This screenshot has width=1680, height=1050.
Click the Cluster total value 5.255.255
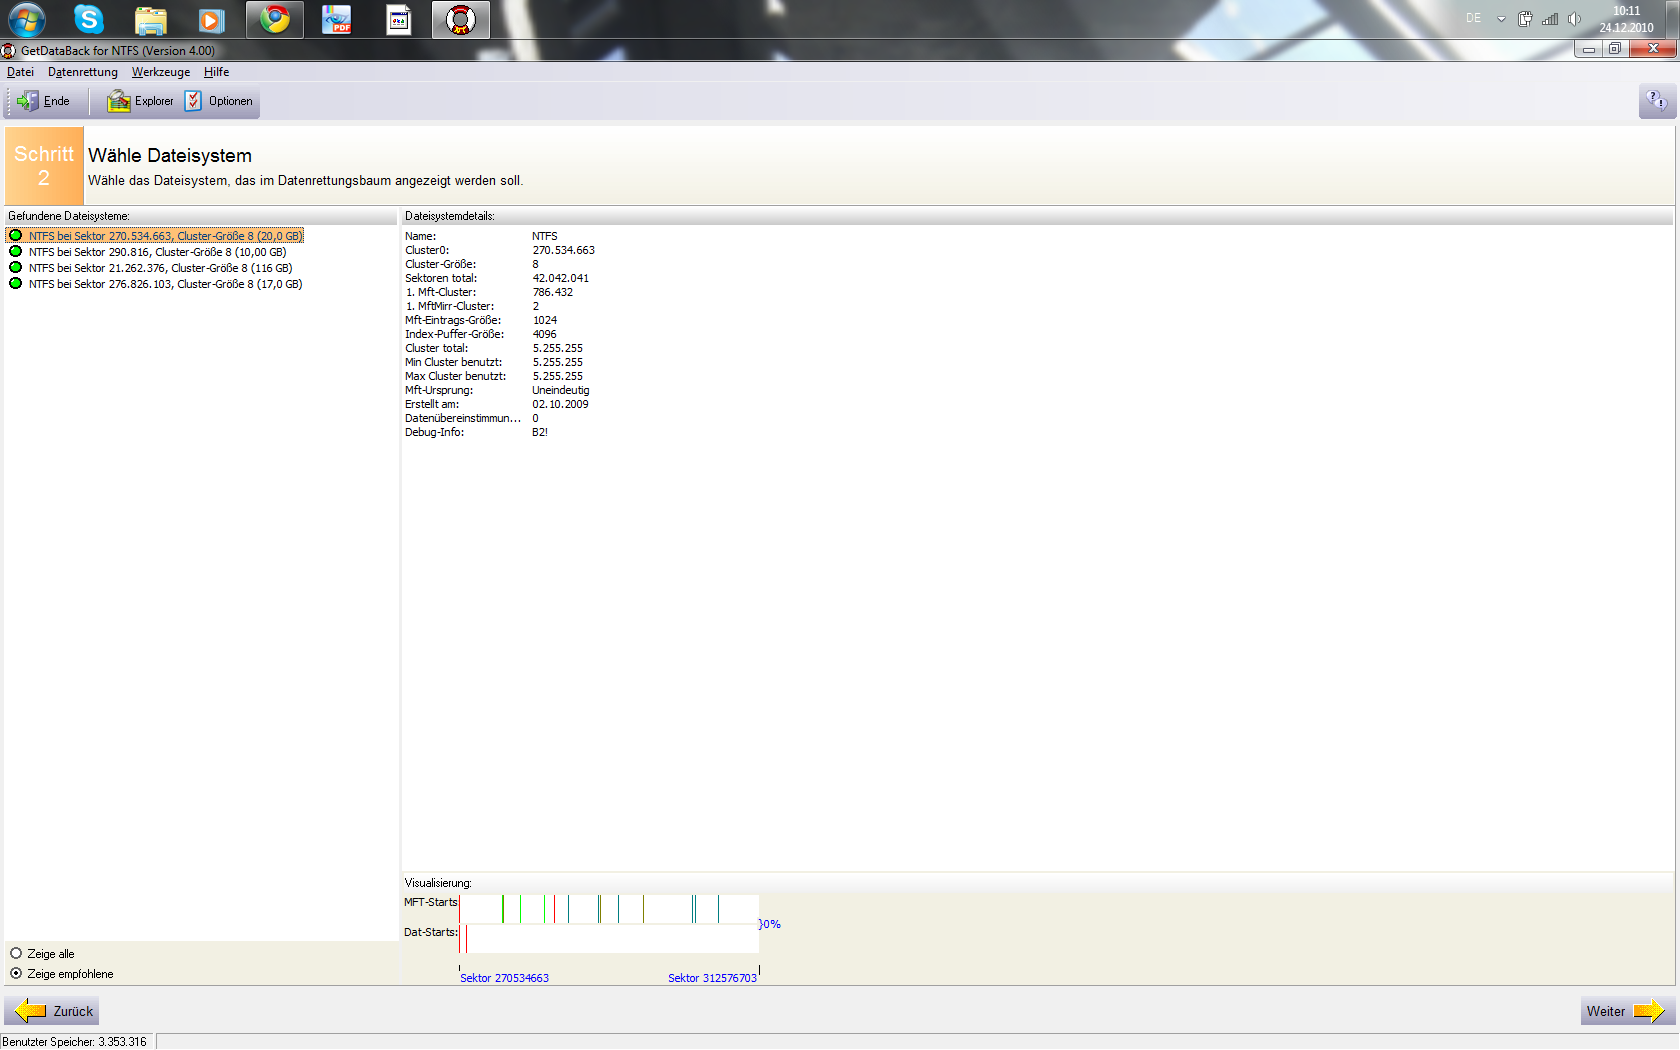coord(557,348)
